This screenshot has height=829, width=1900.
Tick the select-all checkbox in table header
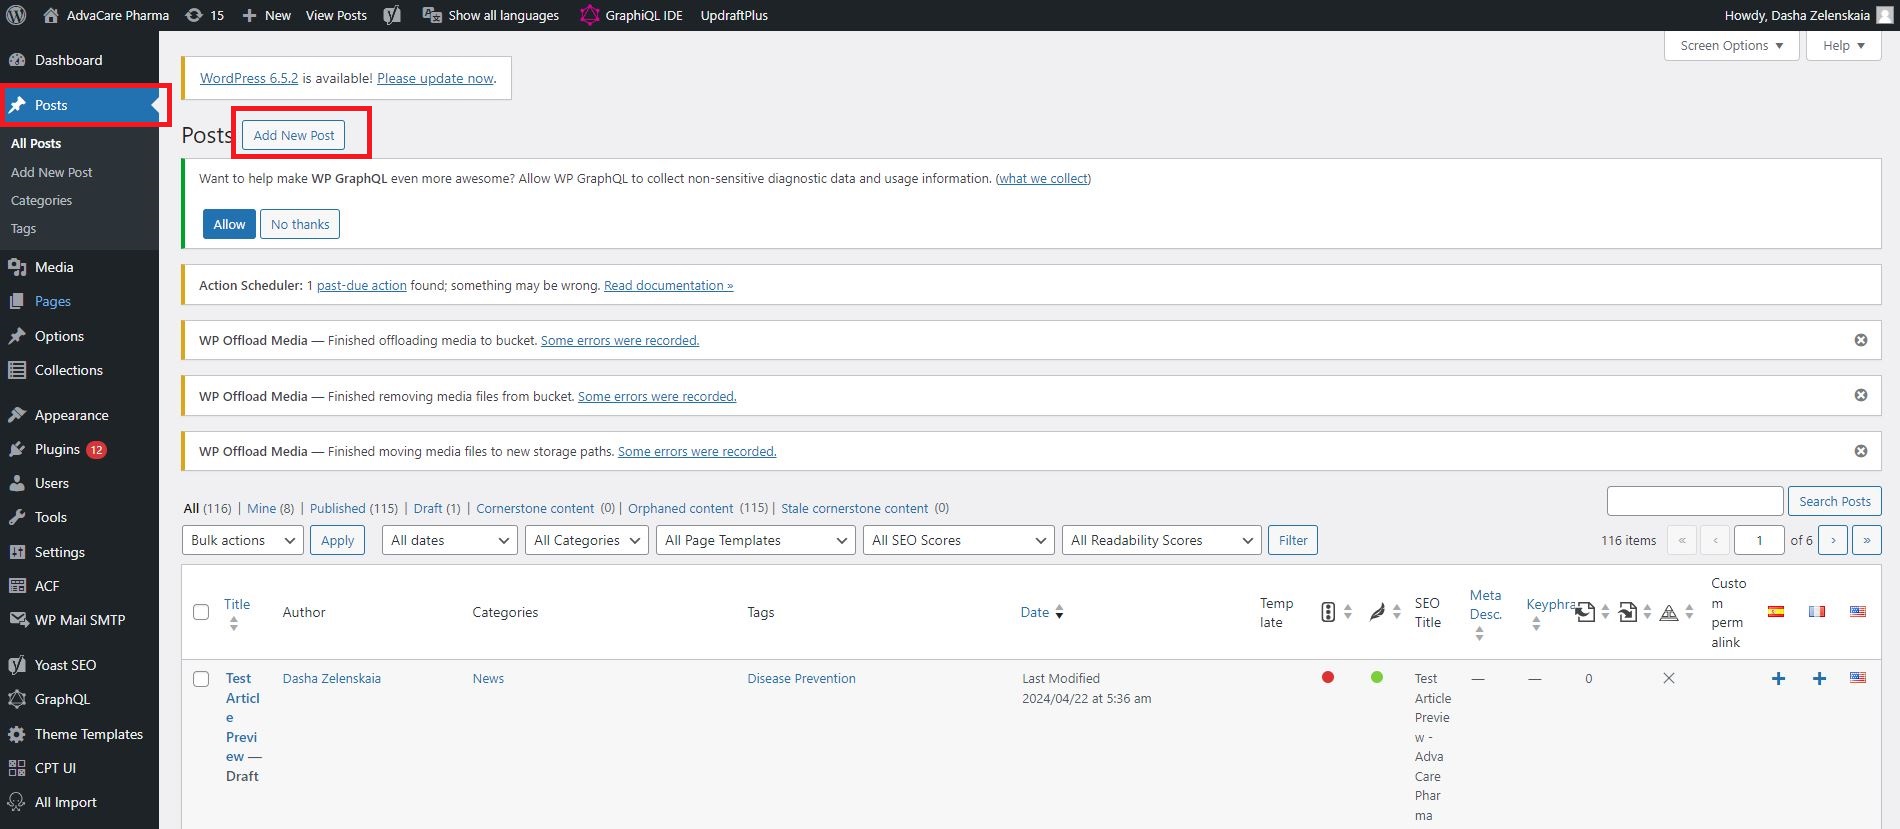(x=201, y=612)
